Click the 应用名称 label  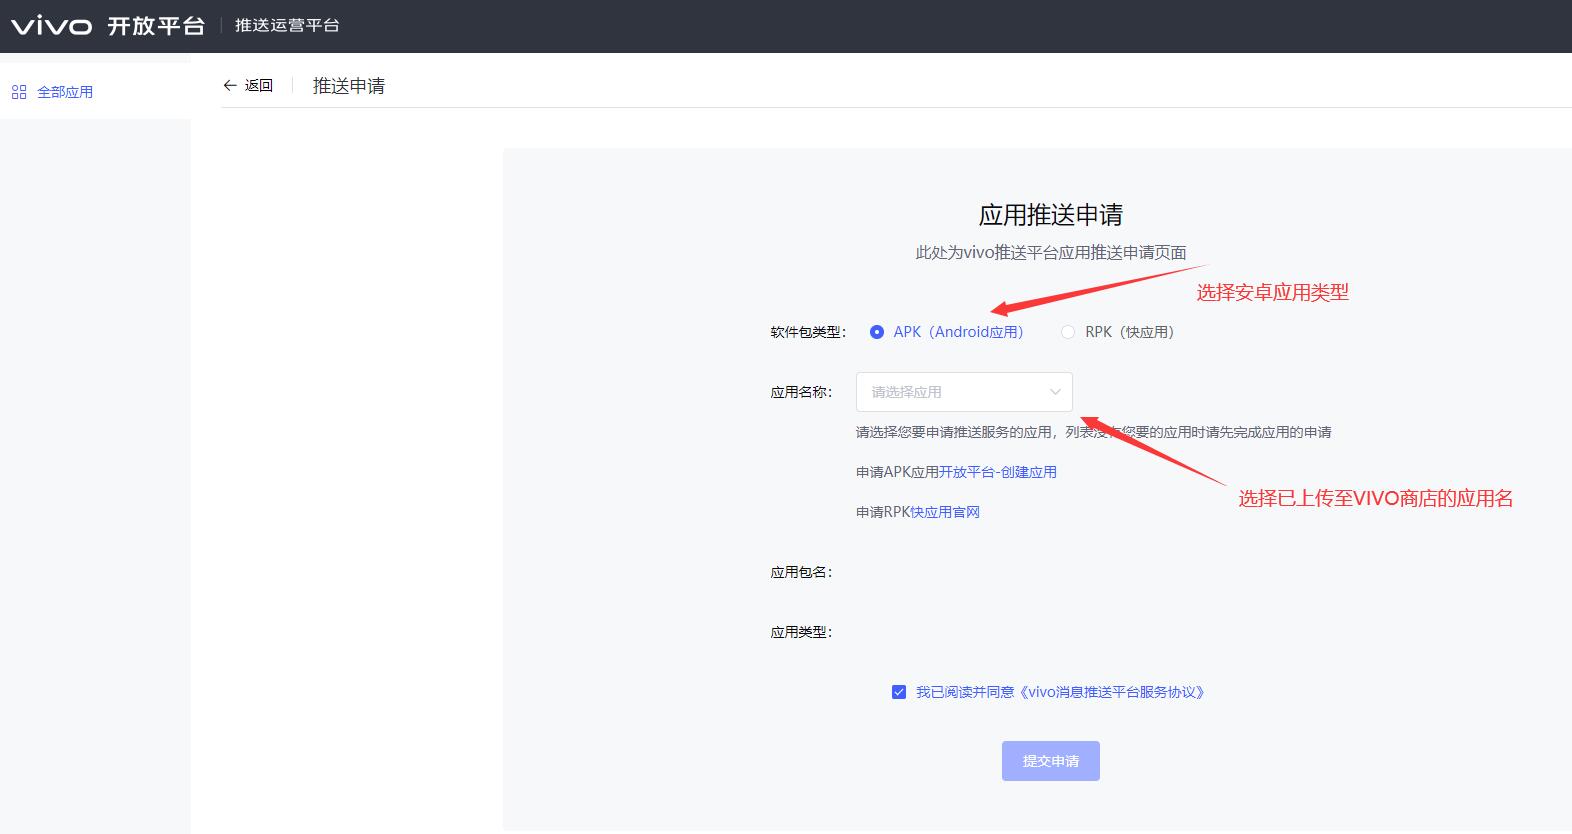(x=801, y=392)
